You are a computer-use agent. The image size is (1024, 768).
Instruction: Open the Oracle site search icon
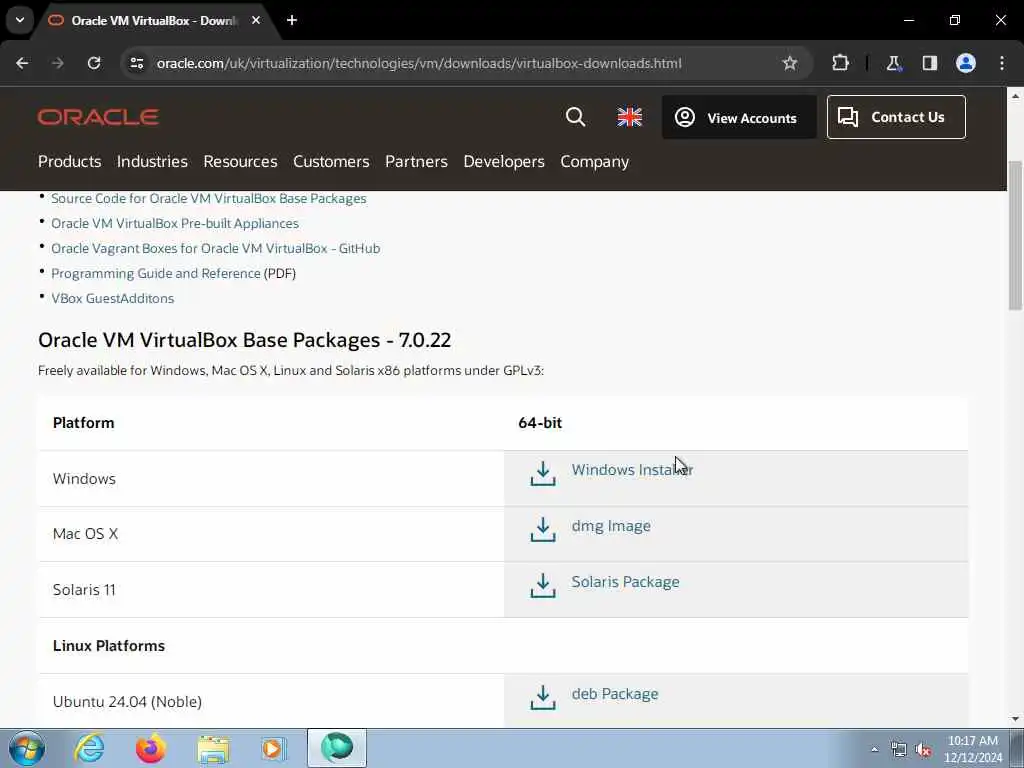tap(575, 117)
